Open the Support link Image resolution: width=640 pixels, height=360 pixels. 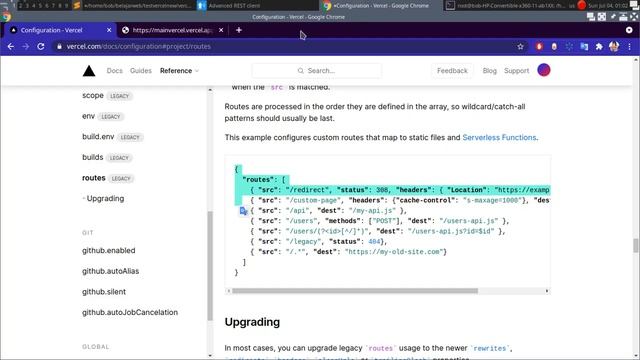pos(516,71)
